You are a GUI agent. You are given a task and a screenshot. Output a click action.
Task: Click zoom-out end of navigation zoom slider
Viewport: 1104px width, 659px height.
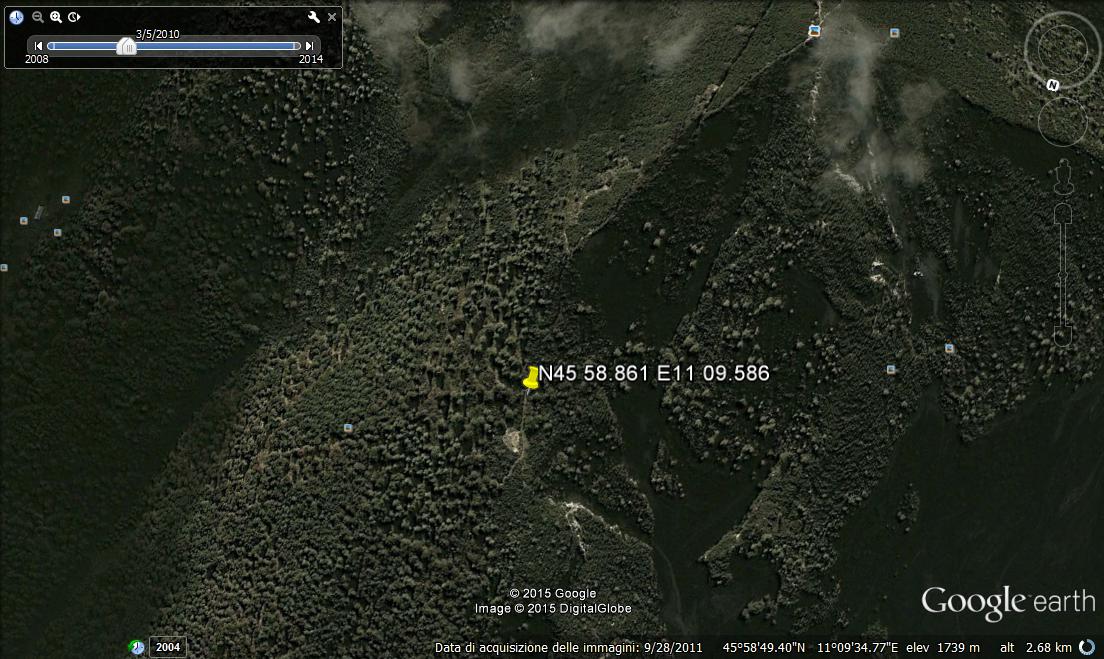[1063, 337]
